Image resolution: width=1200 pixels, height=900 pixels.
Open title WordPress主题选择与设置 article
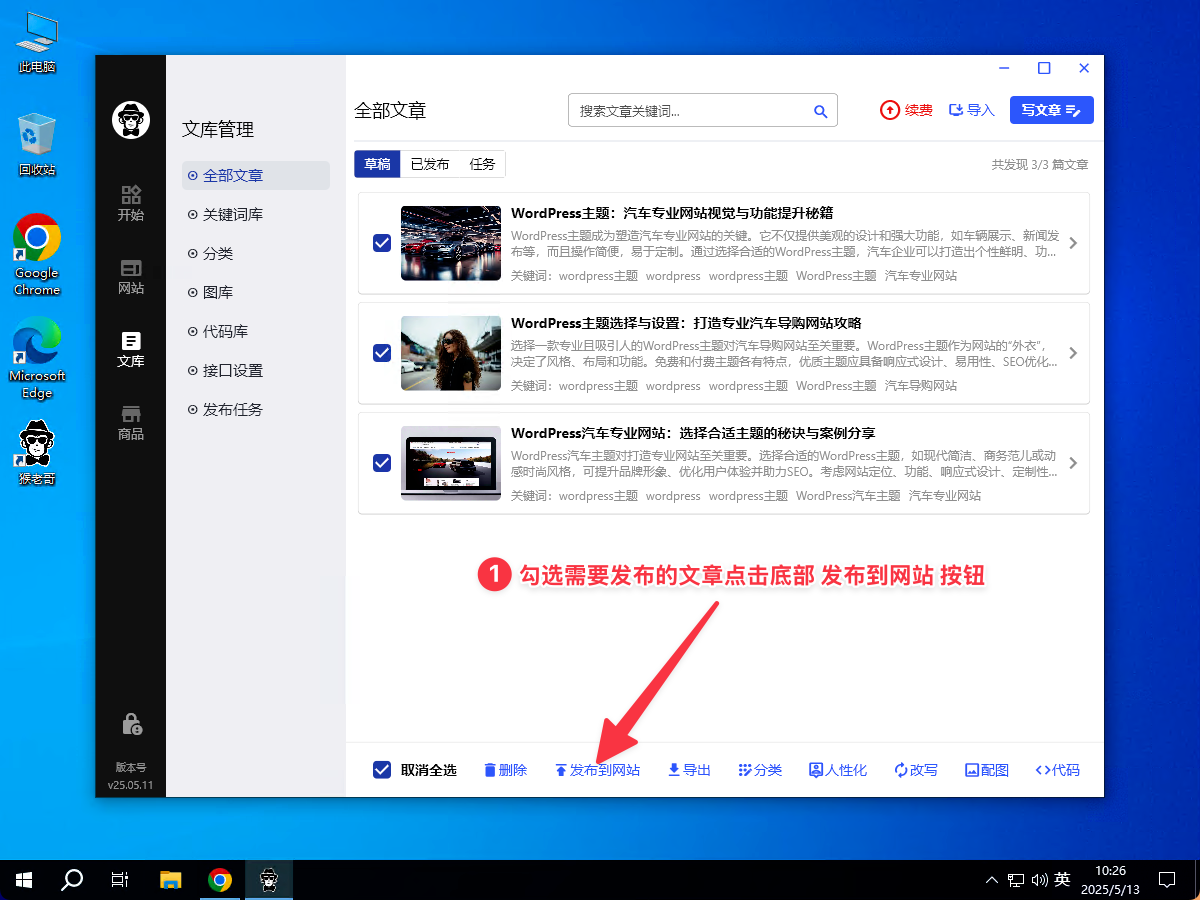point(686,323)
